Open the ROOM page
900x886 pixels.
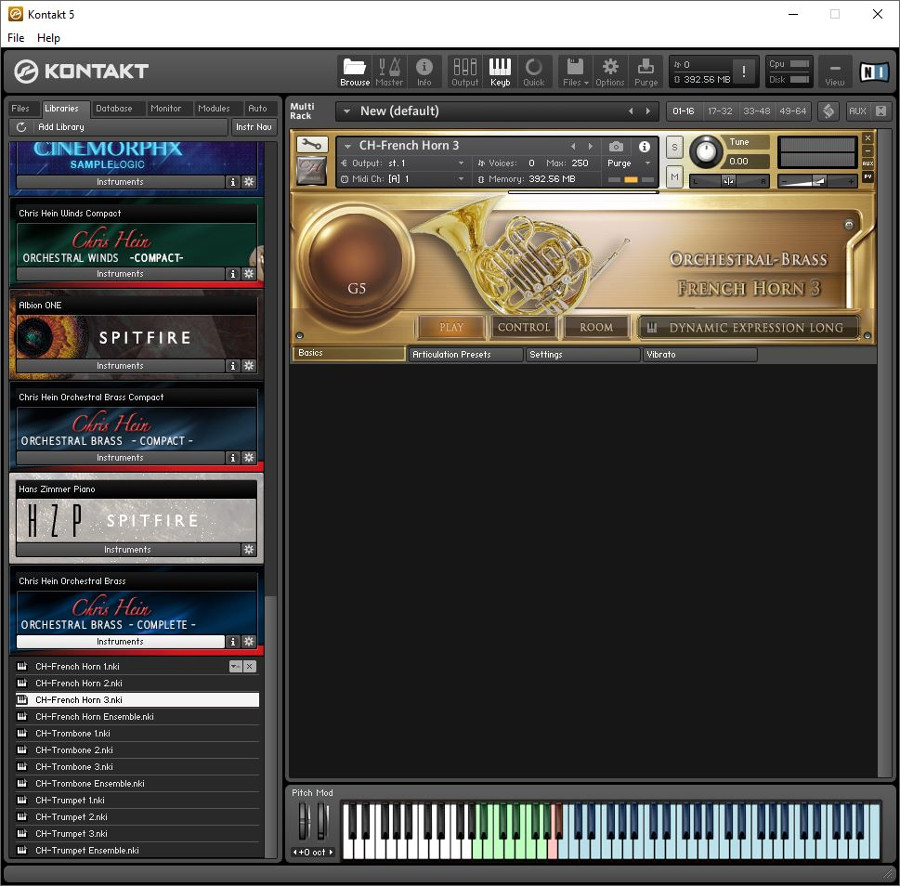click(596, 327)
